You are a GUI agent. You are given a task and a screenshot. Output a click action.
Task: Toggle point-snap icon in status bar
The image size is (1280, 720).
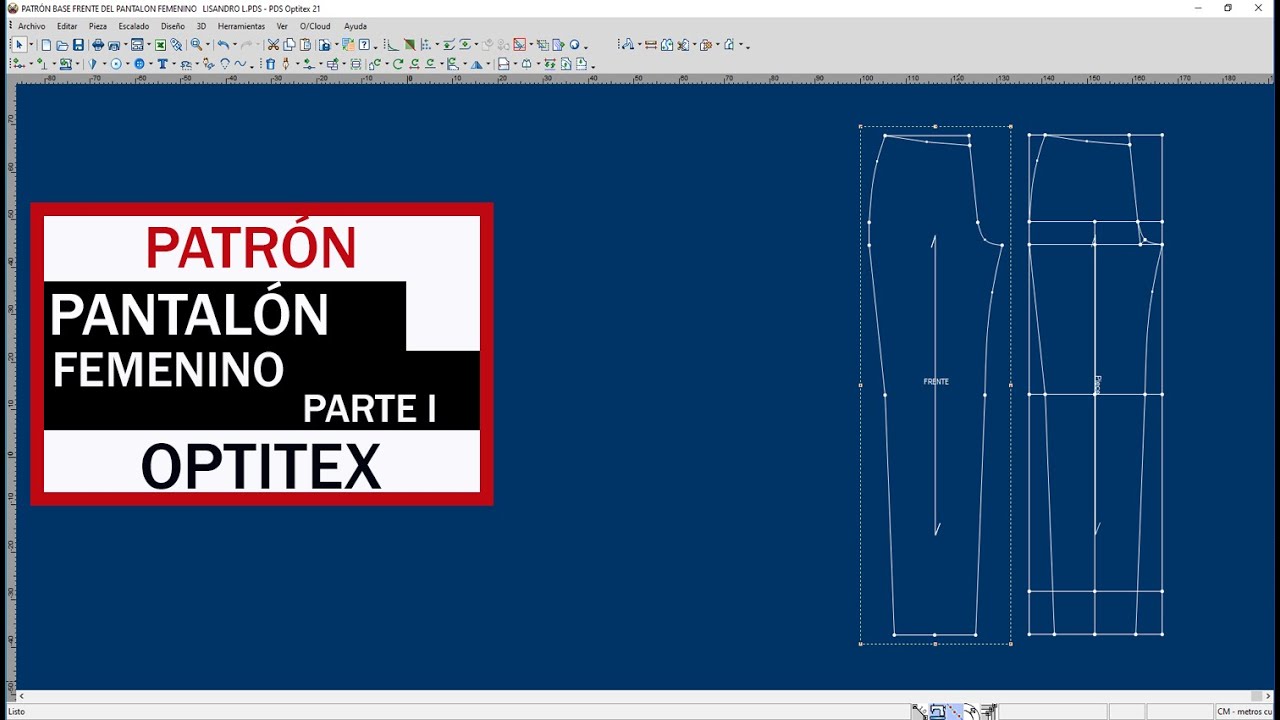pos(920,712)
